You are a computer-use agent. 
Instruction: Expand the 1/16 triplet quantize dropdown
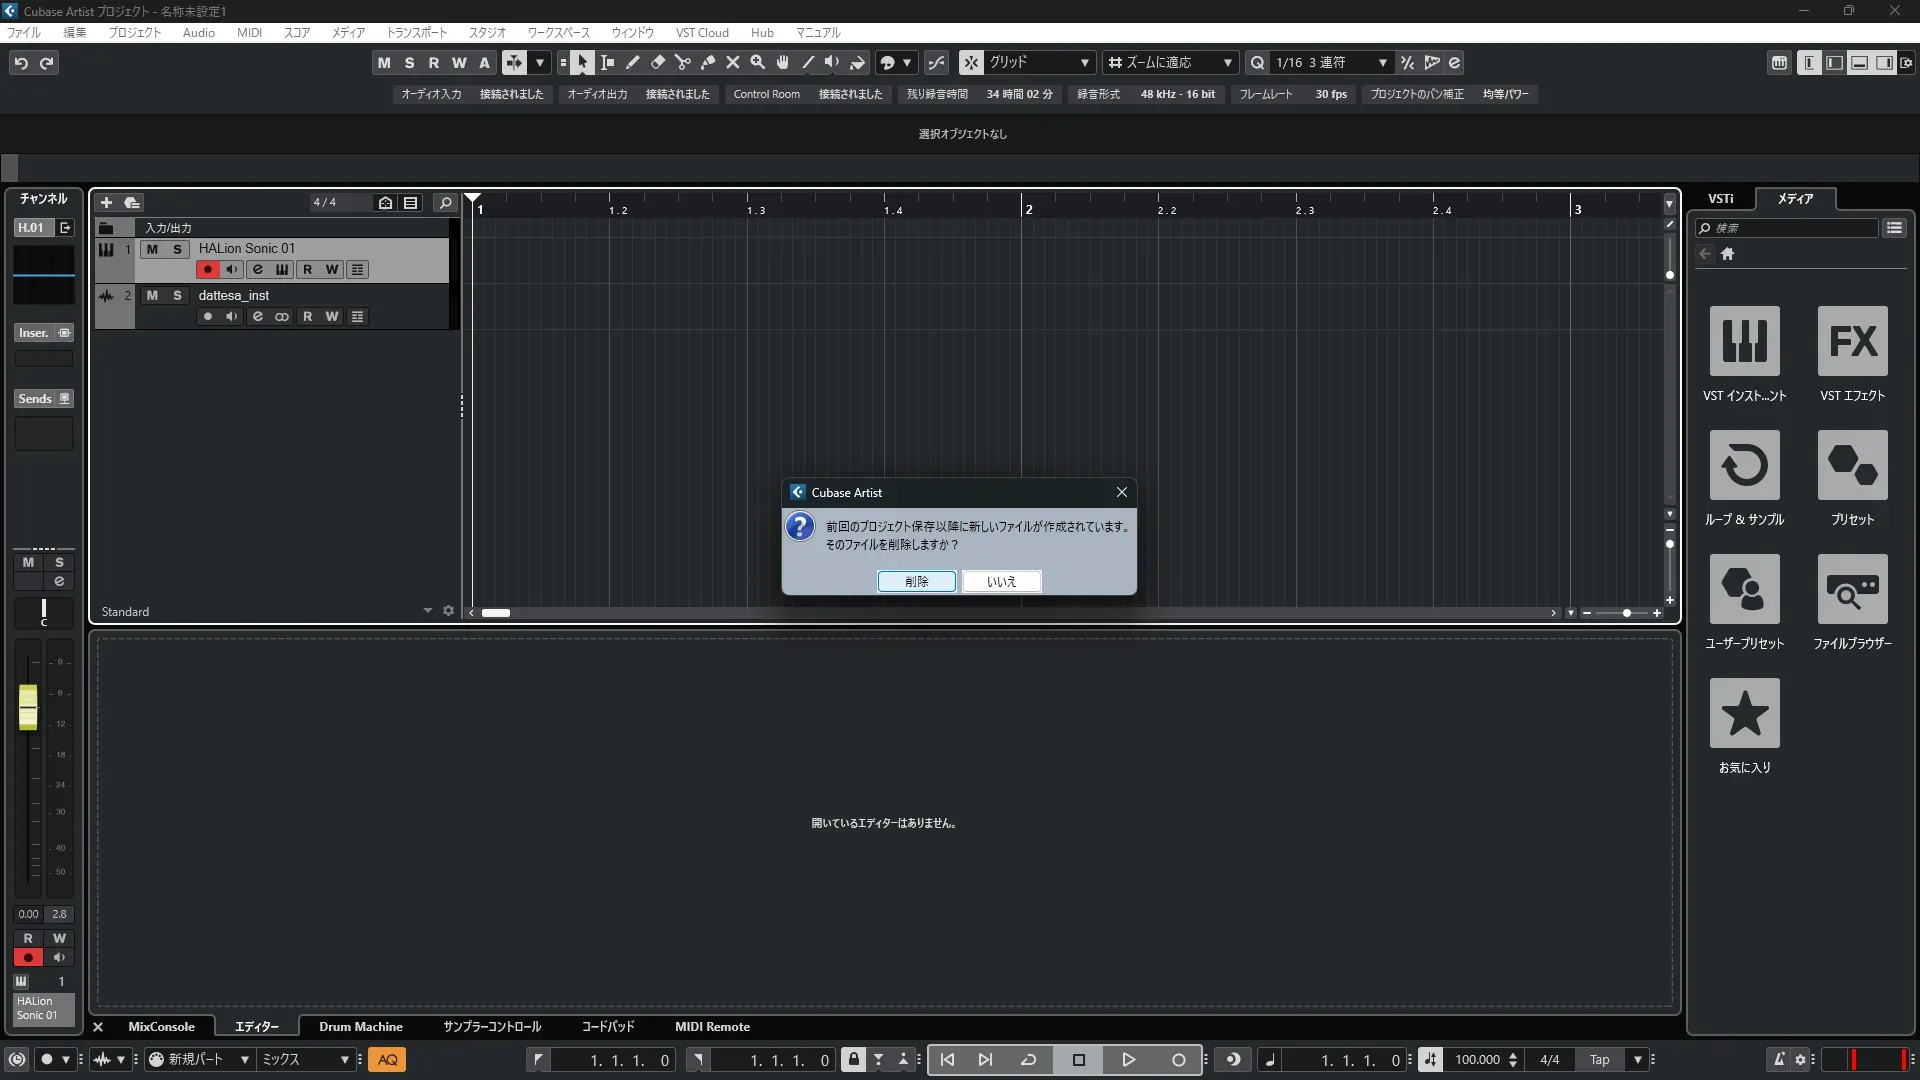click(1382, 62)
